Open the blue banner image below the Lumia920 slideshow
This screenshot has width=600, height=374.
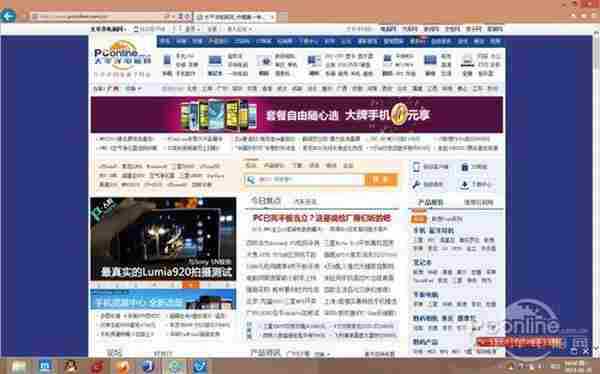pyautogui.click(x=163, y=299)
